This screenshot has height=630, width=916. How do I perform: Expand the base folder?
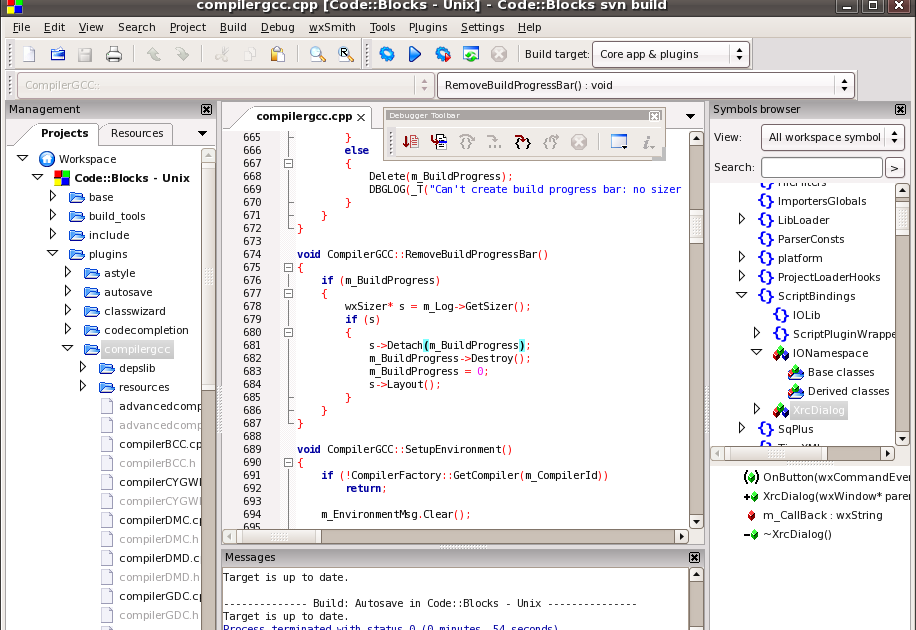53,196
